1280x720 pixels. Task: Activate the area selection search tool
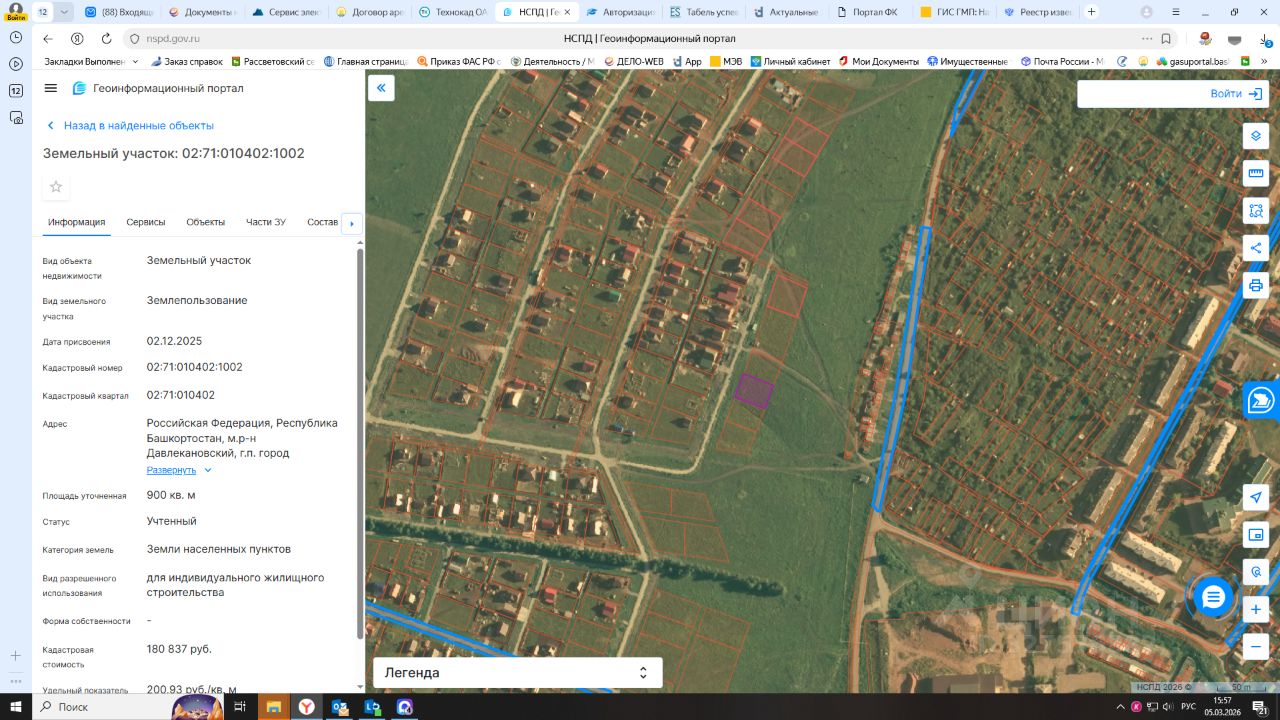coord(1256,210)
